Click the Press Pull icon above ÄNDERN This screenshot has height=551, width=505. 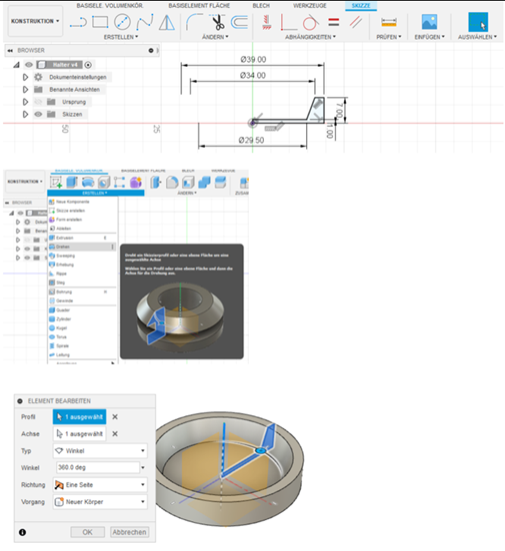pyautogui.click(x=156, y=182)
